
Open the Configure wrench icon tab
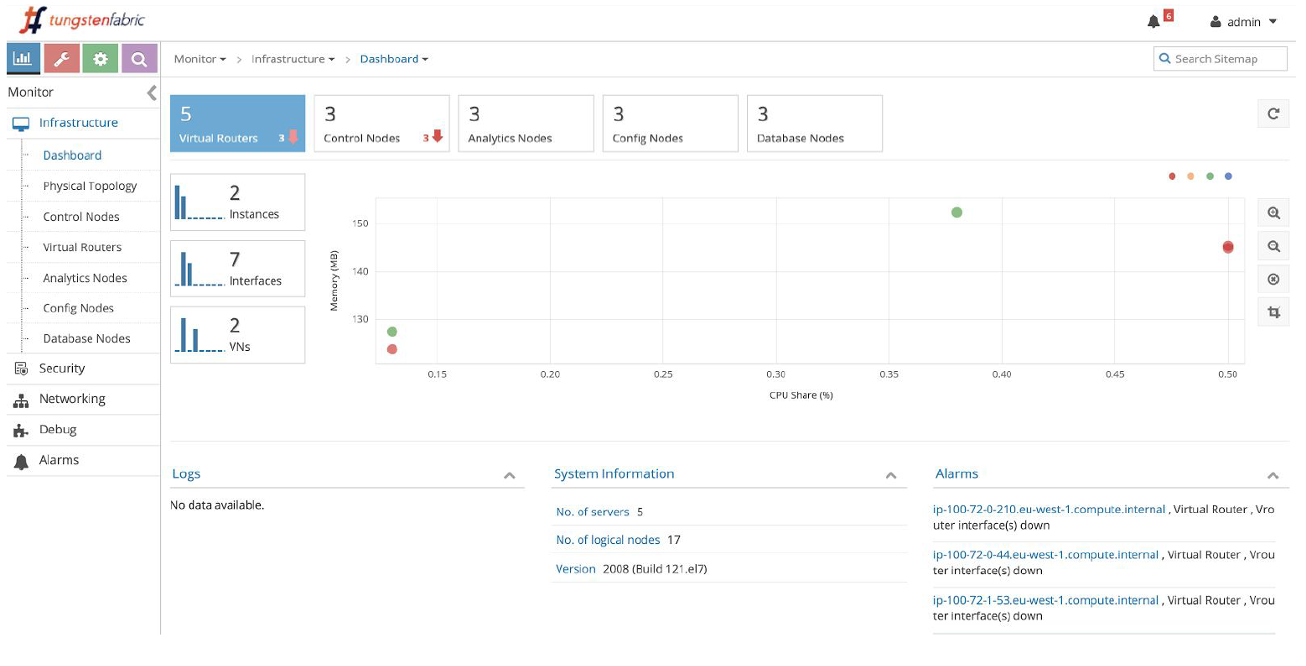click(61, 59)
